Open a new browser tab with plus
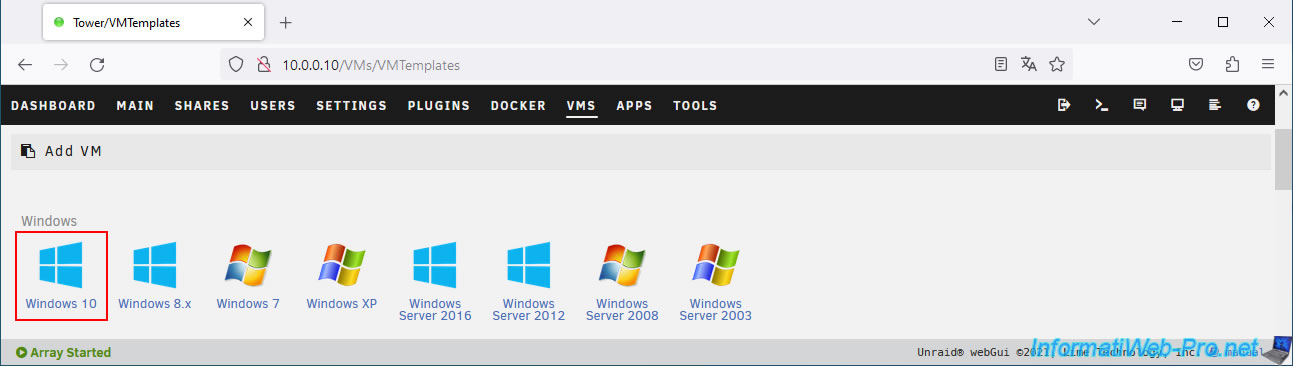 coord(285,22)
